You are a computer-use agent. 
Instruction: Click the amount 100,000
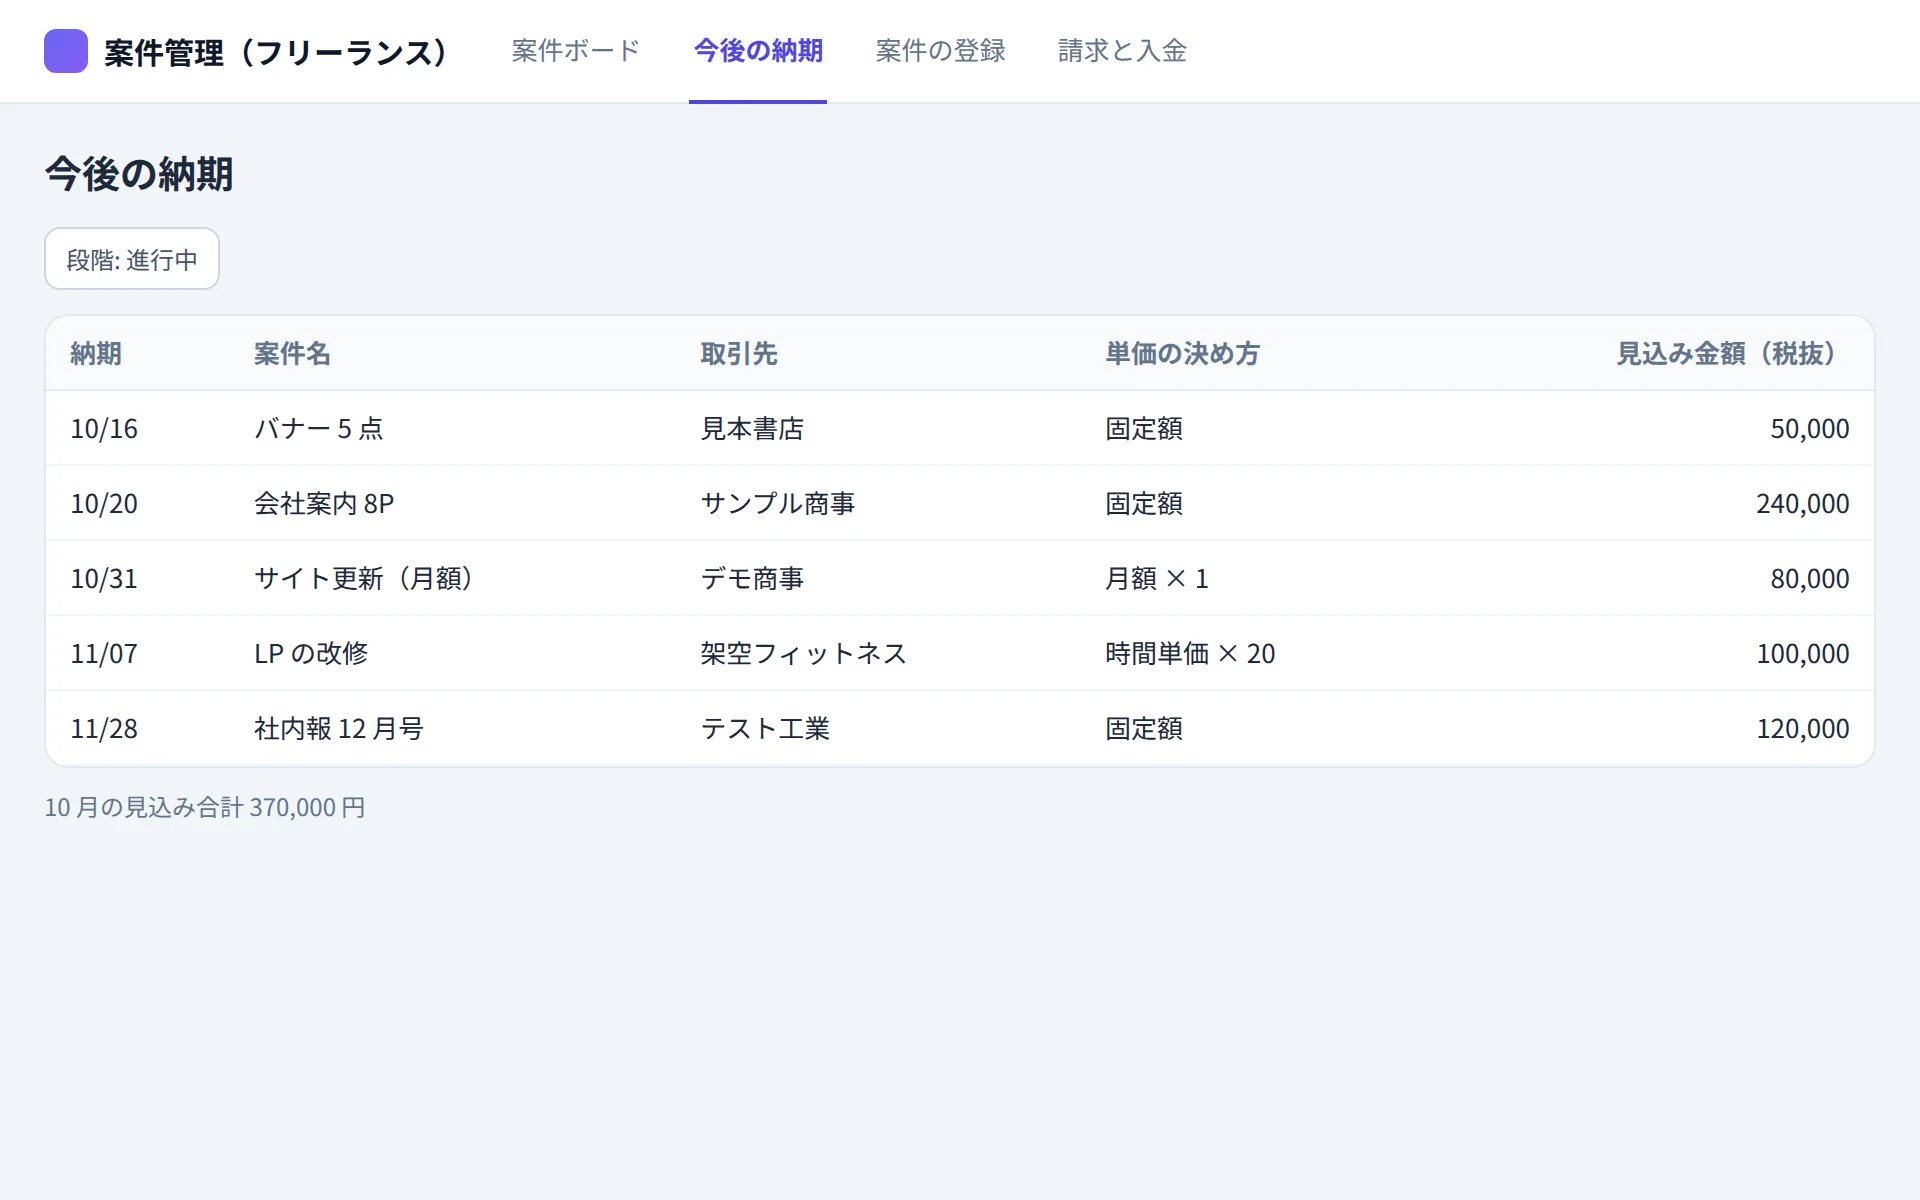tap(1803, 653)
